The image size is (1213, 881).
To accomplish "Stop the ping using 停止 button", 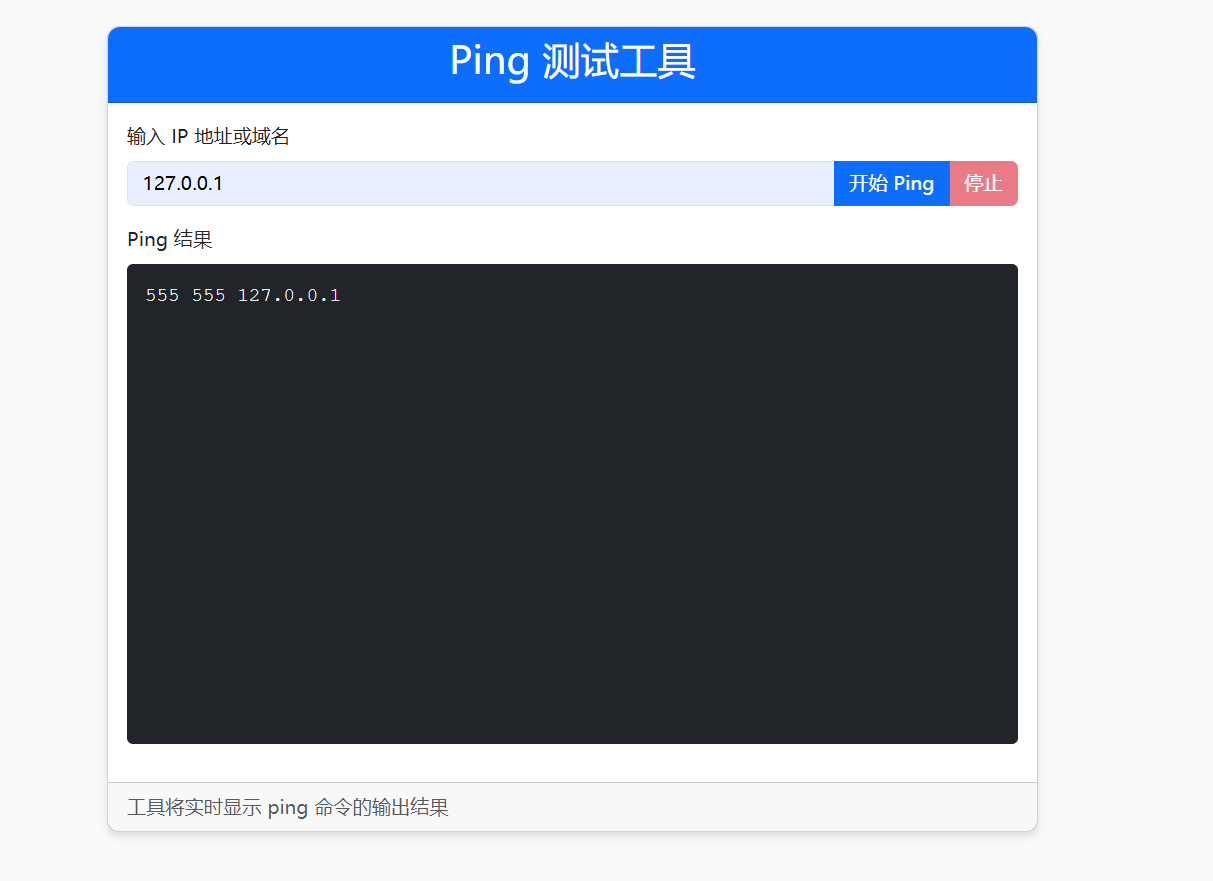I will coord(983,184).
